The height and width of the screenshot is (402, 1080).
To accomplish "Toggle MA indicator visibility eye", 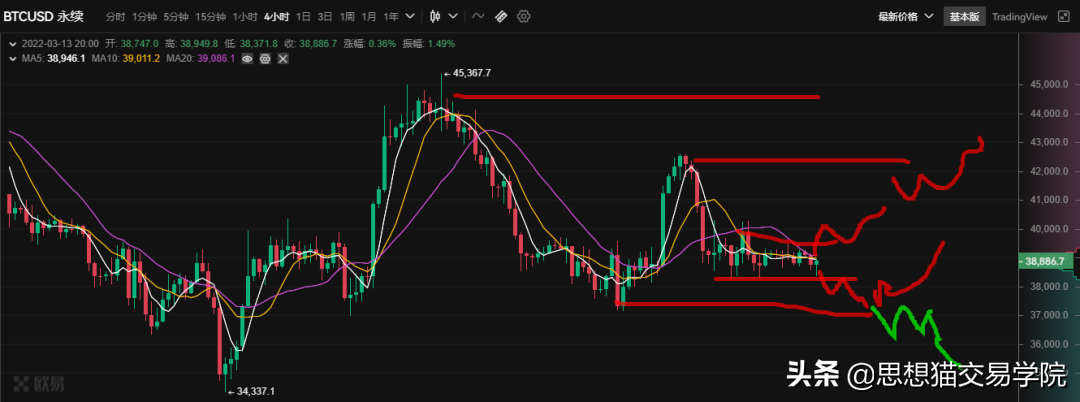I will pyautogui.click(x=247, y=59).
